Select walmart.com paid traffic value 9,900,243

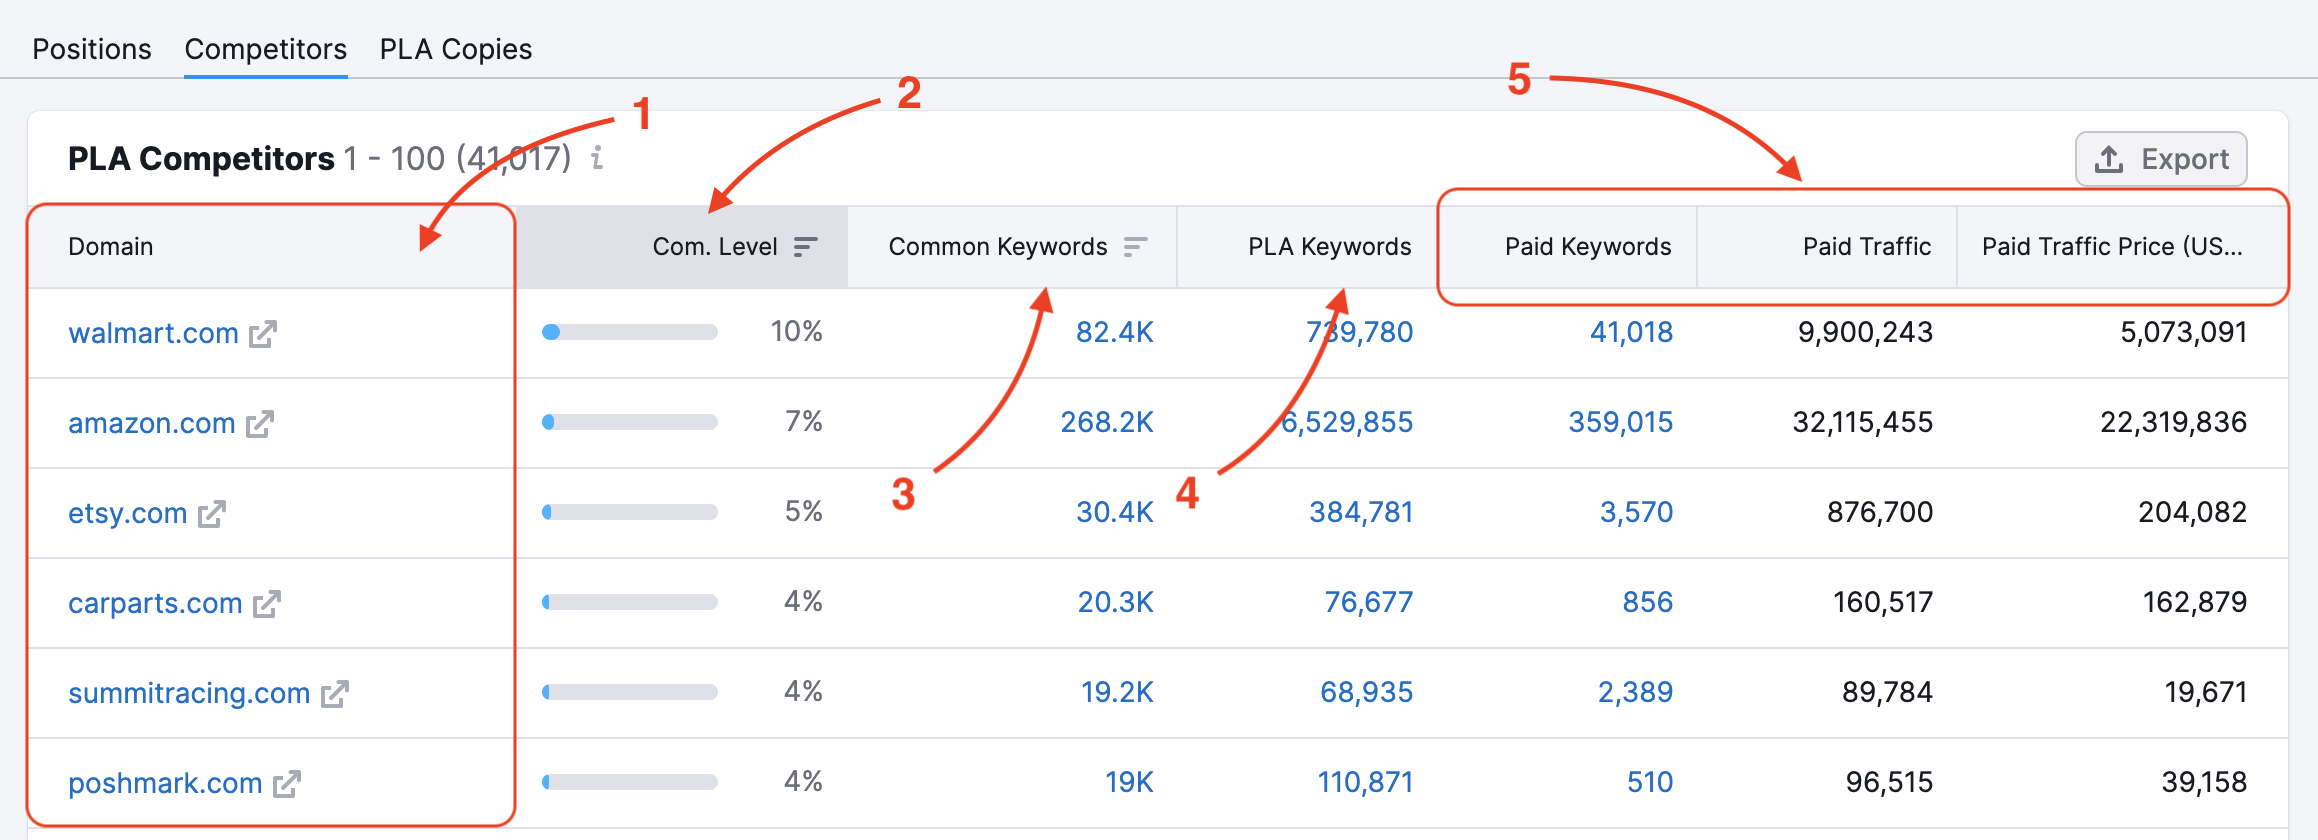pos(1866,332)
